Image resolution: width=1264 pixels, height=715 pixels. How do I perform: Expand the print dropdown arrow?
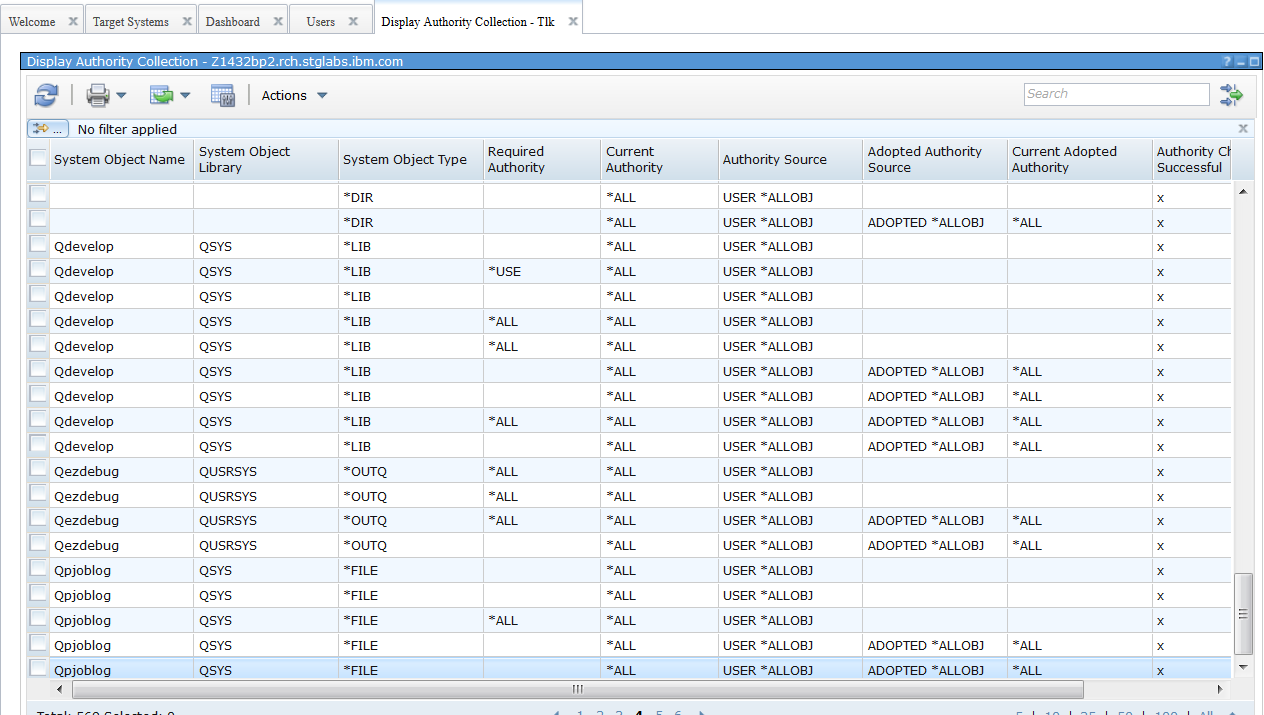click(121, 96)
